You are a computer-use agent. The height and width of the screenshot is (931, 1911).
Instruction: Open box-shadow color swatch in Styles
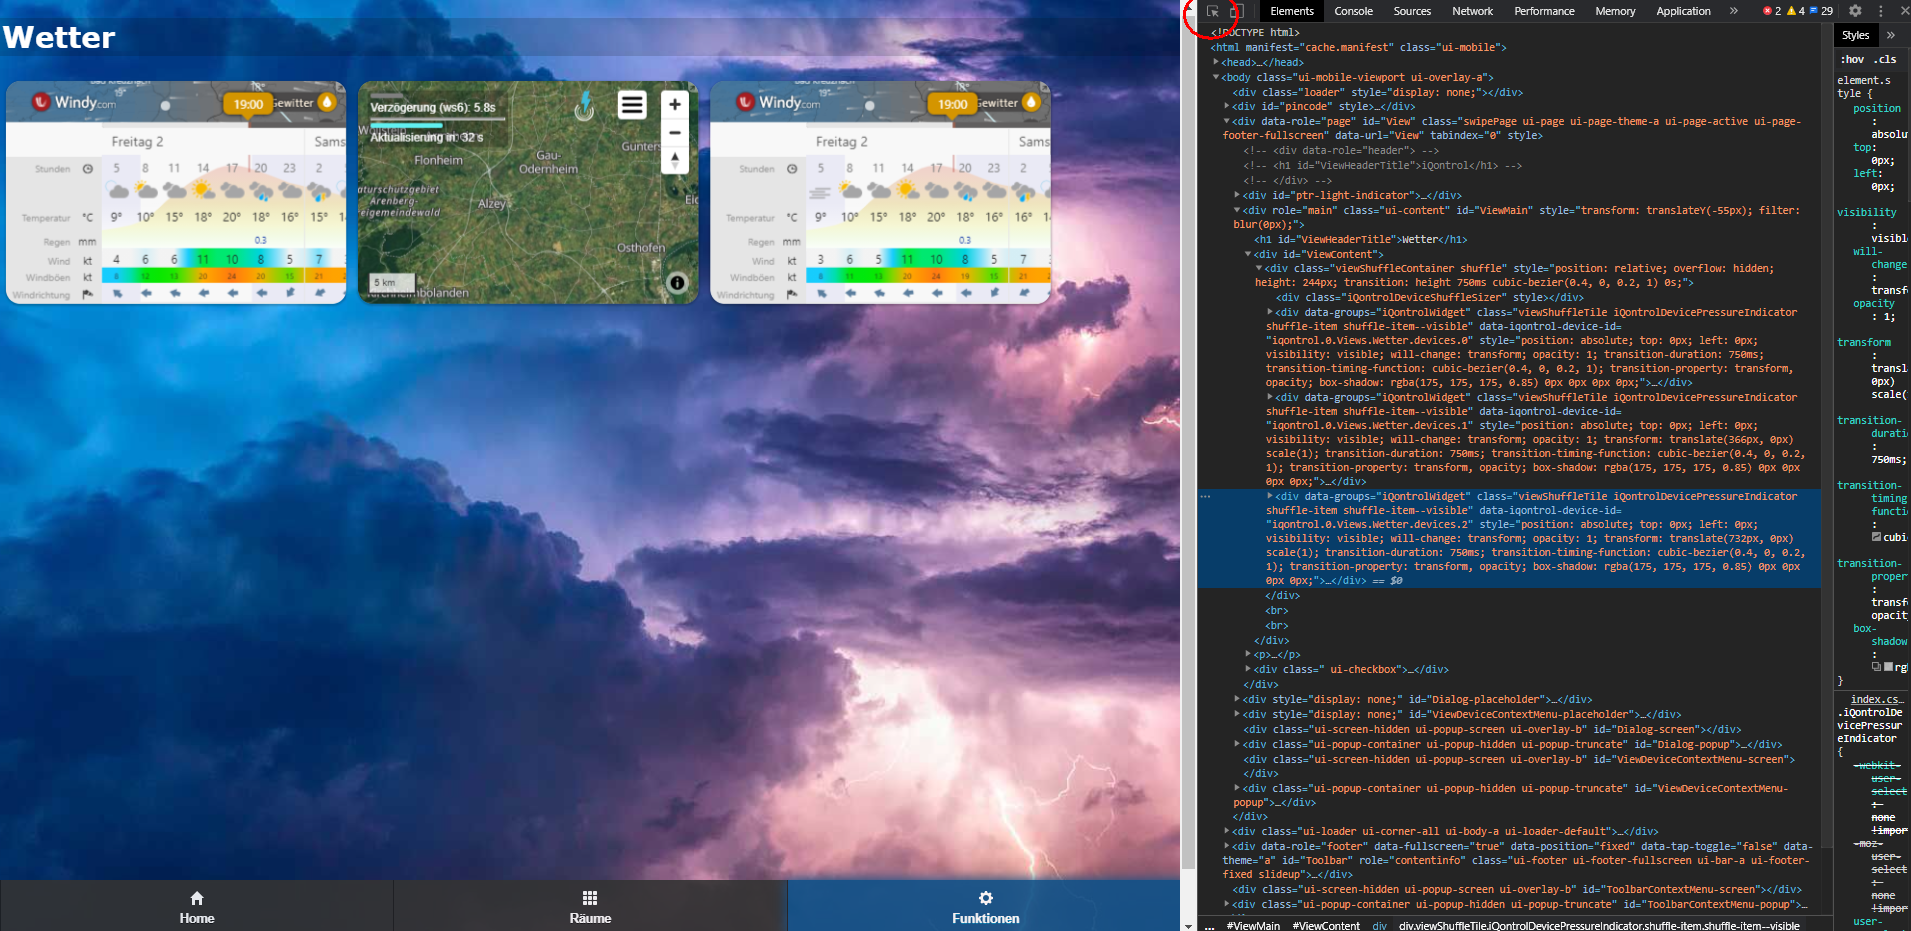(1888, 667)
